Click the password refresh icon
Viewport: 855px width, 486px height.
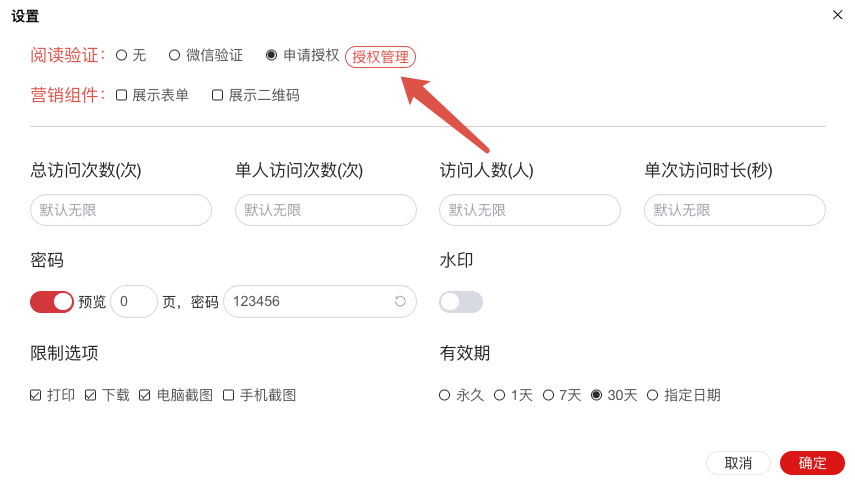tap(400, 301)
